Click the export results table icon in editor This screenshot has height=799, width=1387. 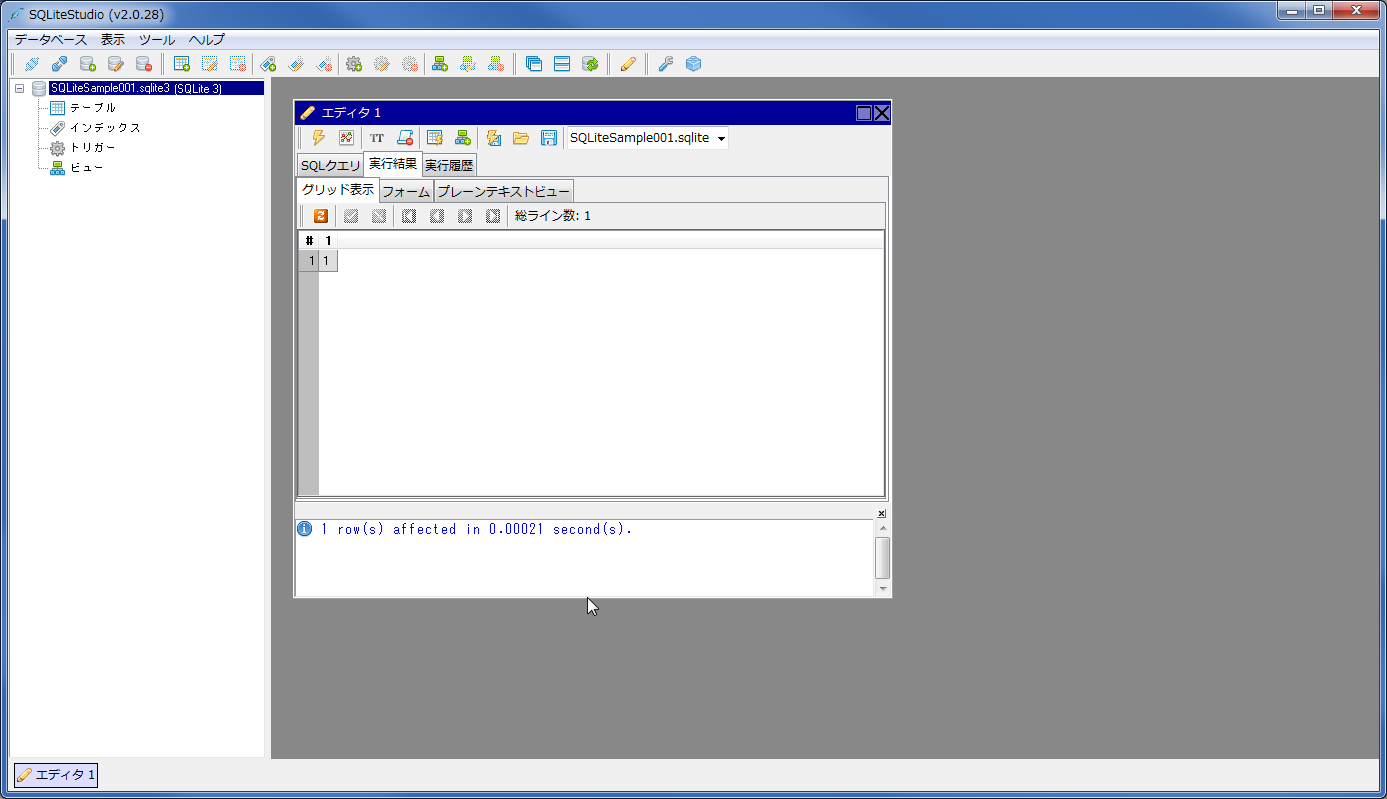[435, 138]
